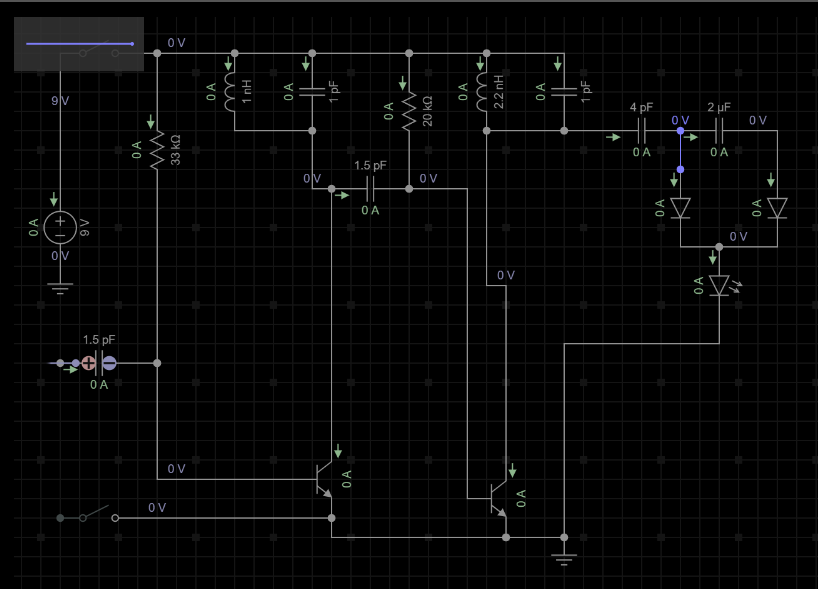
Task: Click the 2 µF value label
Action: click(719, 107)
